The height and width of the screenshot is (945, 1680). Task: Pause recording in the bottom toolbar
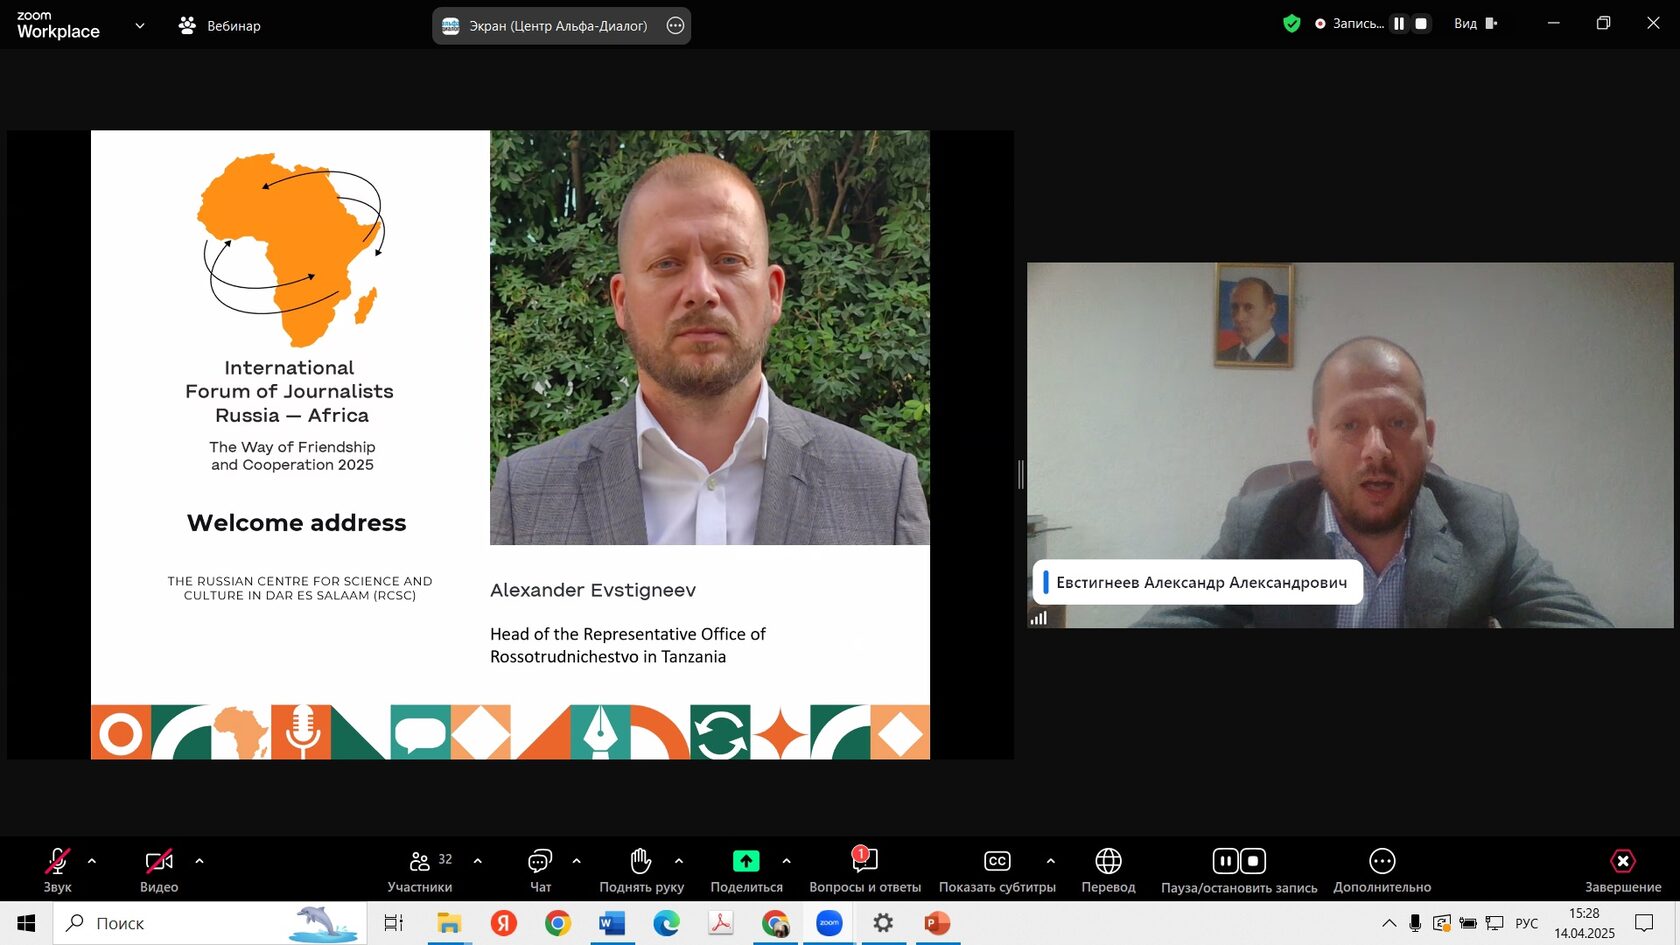tap(1225, 861)
